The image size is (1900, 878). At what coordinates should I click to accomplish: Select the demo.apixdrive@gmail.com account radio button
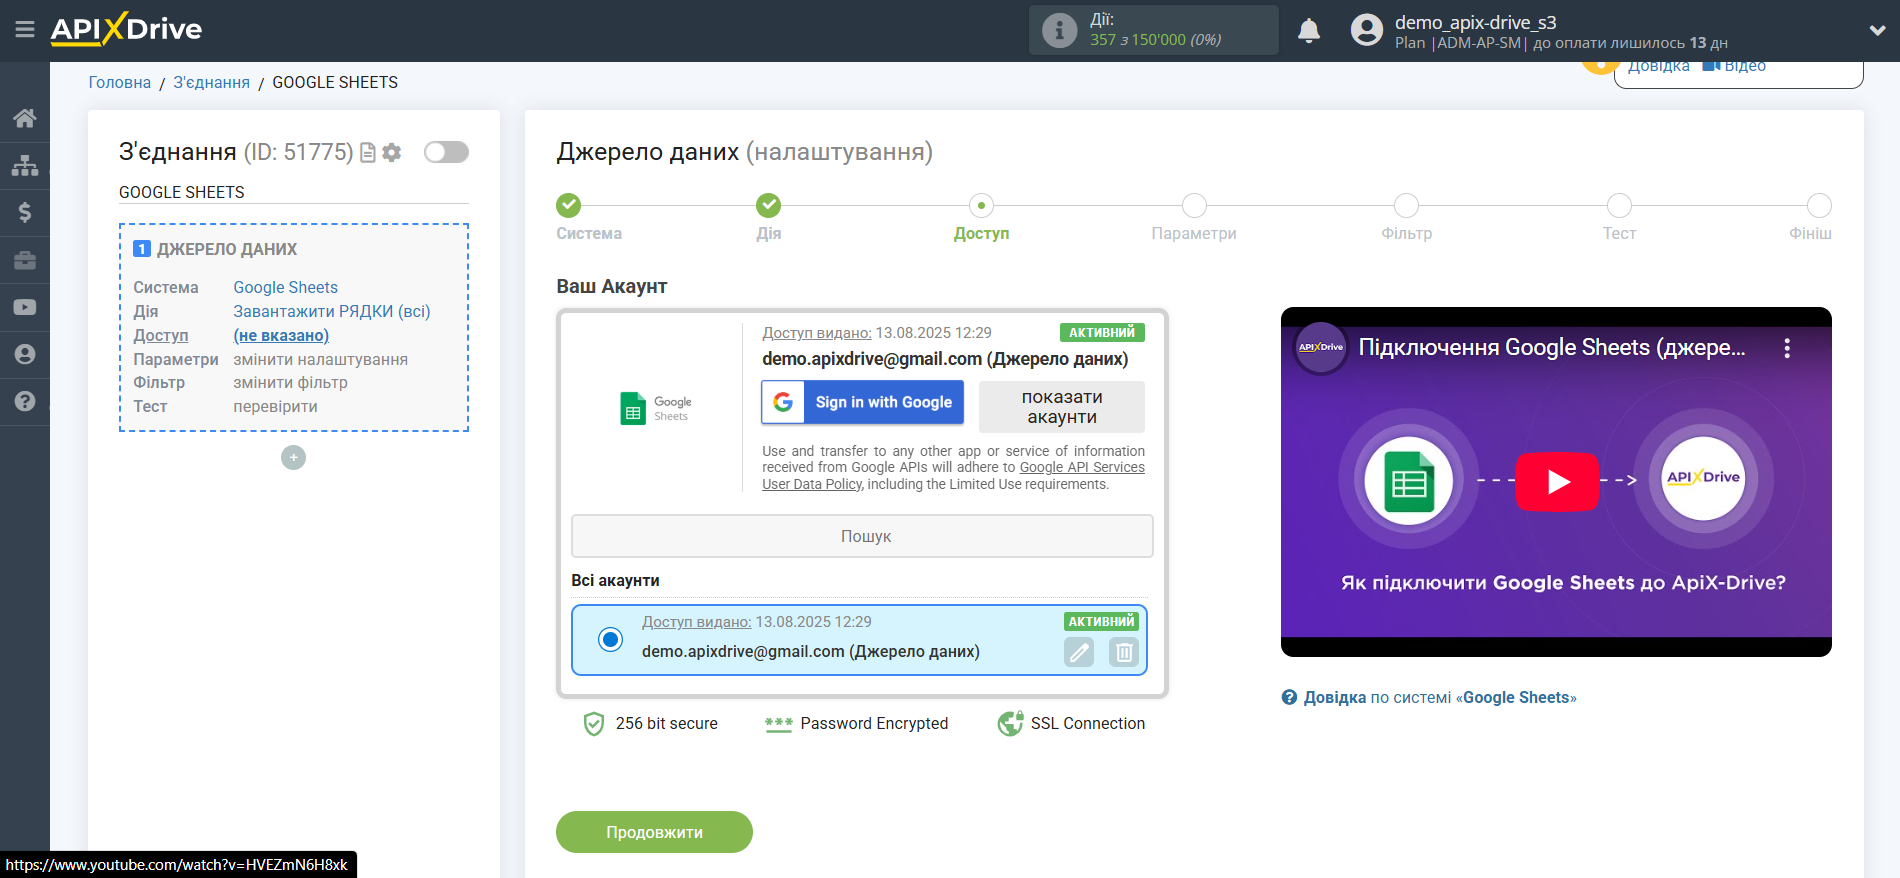point(610,639)
